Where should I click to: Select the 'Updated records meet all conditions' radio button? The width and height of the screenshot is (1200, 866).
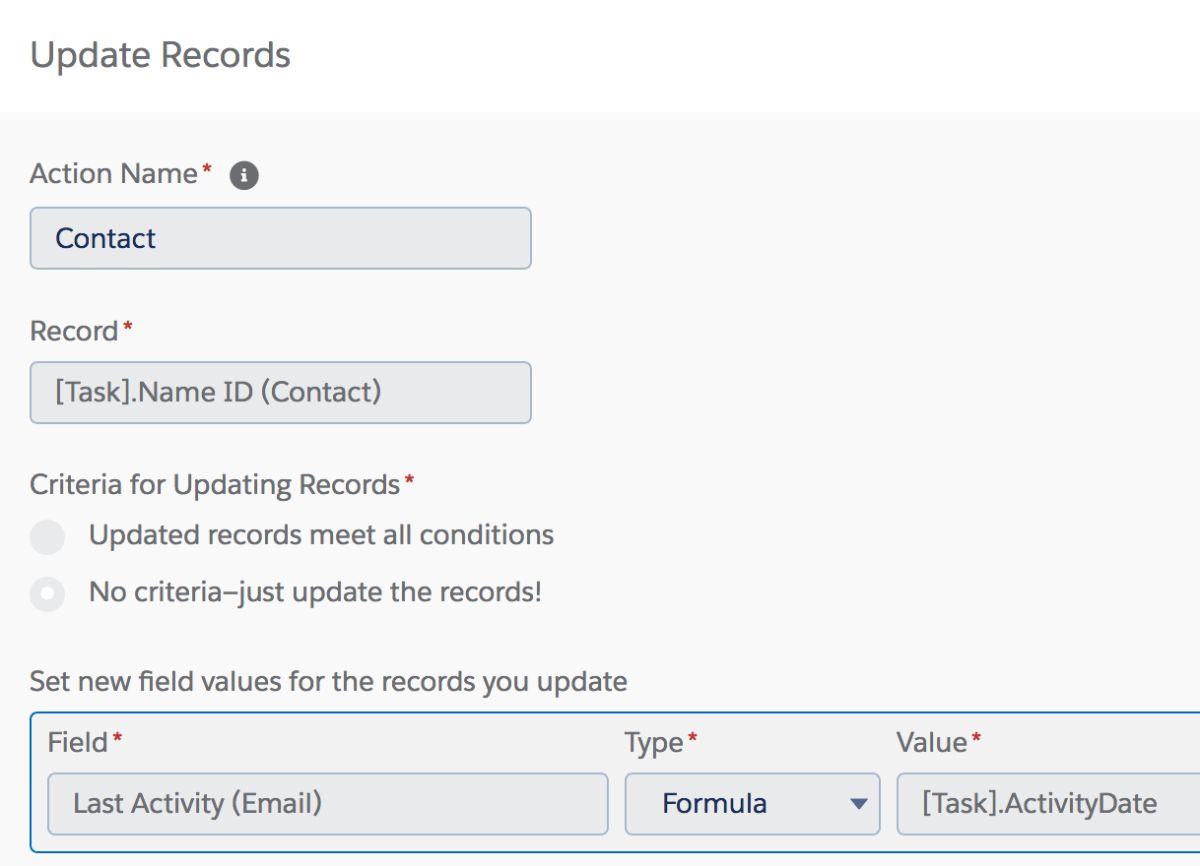click(47, 537)
